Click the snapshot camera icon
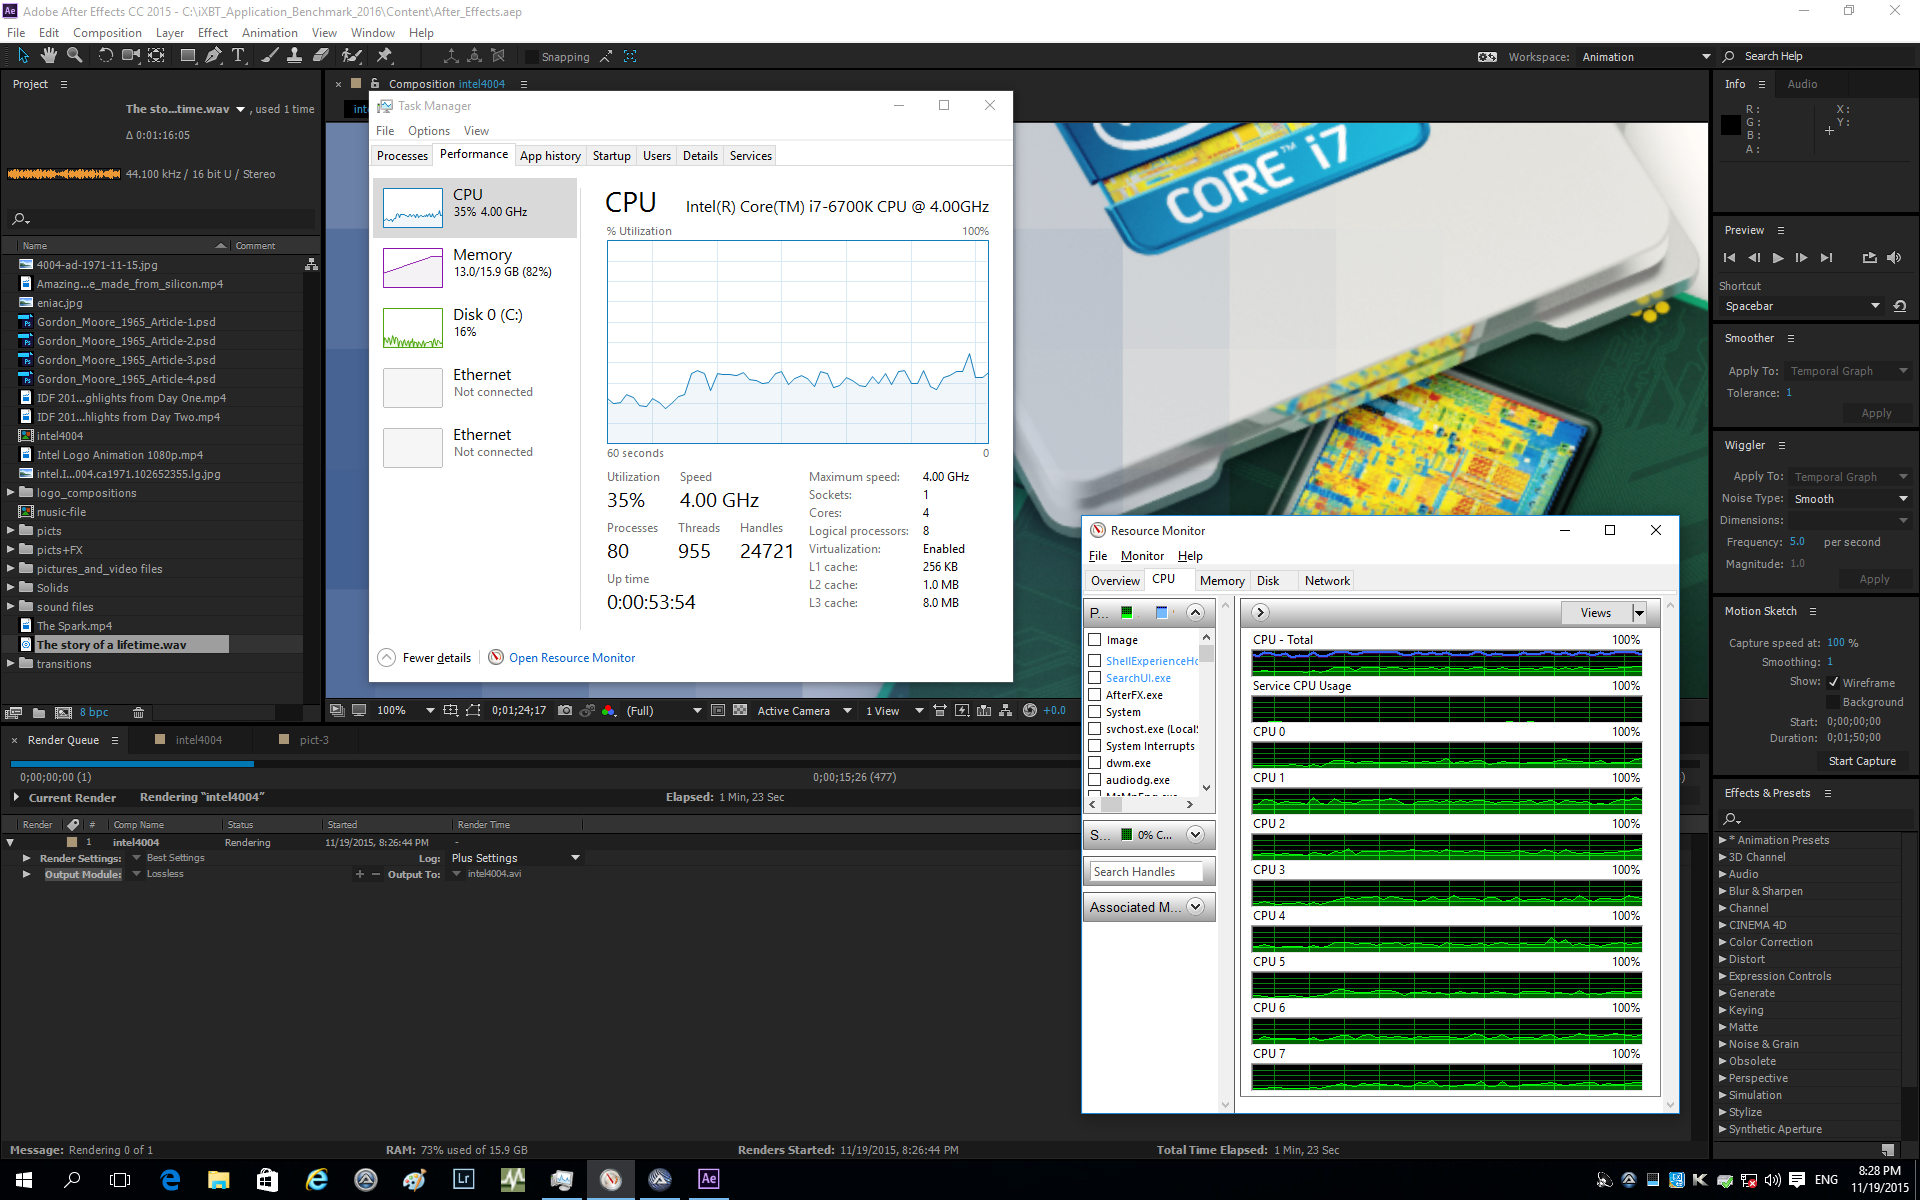The height and width of the screenshot is (1200, 1920). 565,711
